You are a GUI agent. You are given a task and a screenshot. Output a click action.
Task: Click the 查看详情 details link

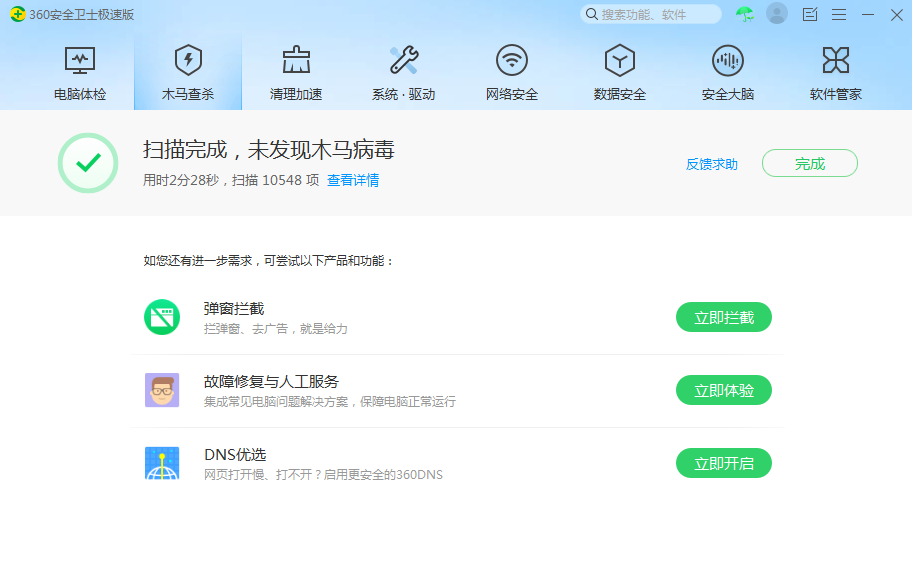coord(353,180)
